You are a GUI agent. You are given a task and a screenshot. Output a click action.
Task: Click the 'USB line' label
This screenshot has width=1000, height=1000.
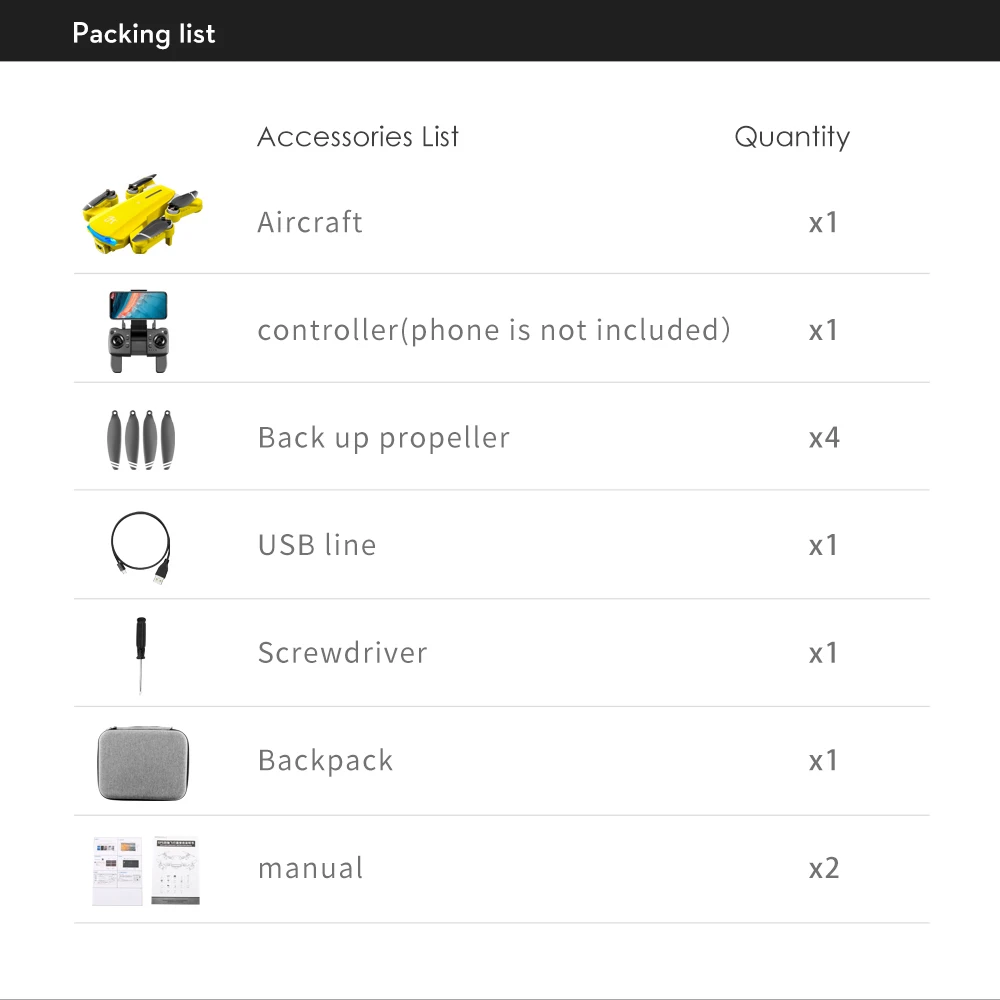(317, 546)
